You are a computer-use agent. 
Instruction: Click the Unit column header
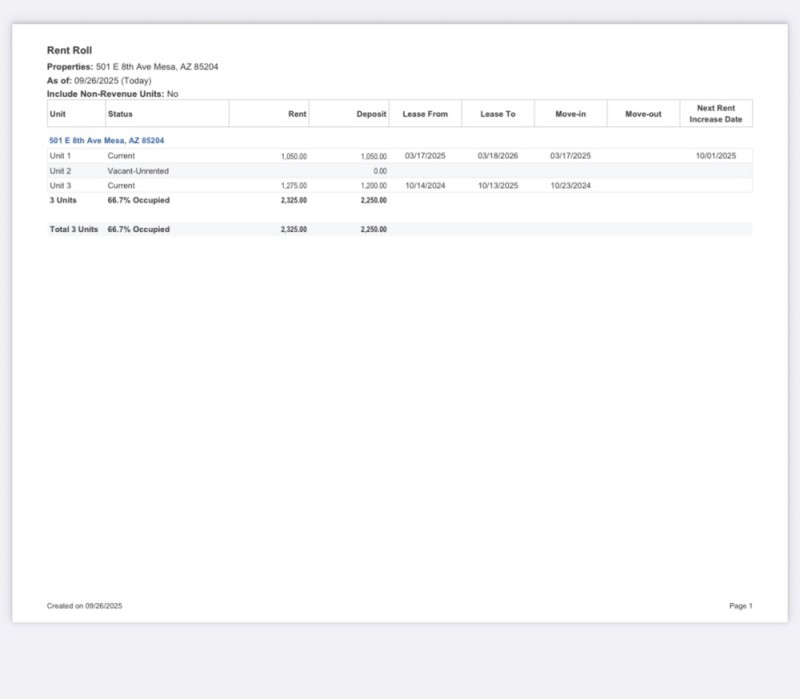(x=58, y=114)
